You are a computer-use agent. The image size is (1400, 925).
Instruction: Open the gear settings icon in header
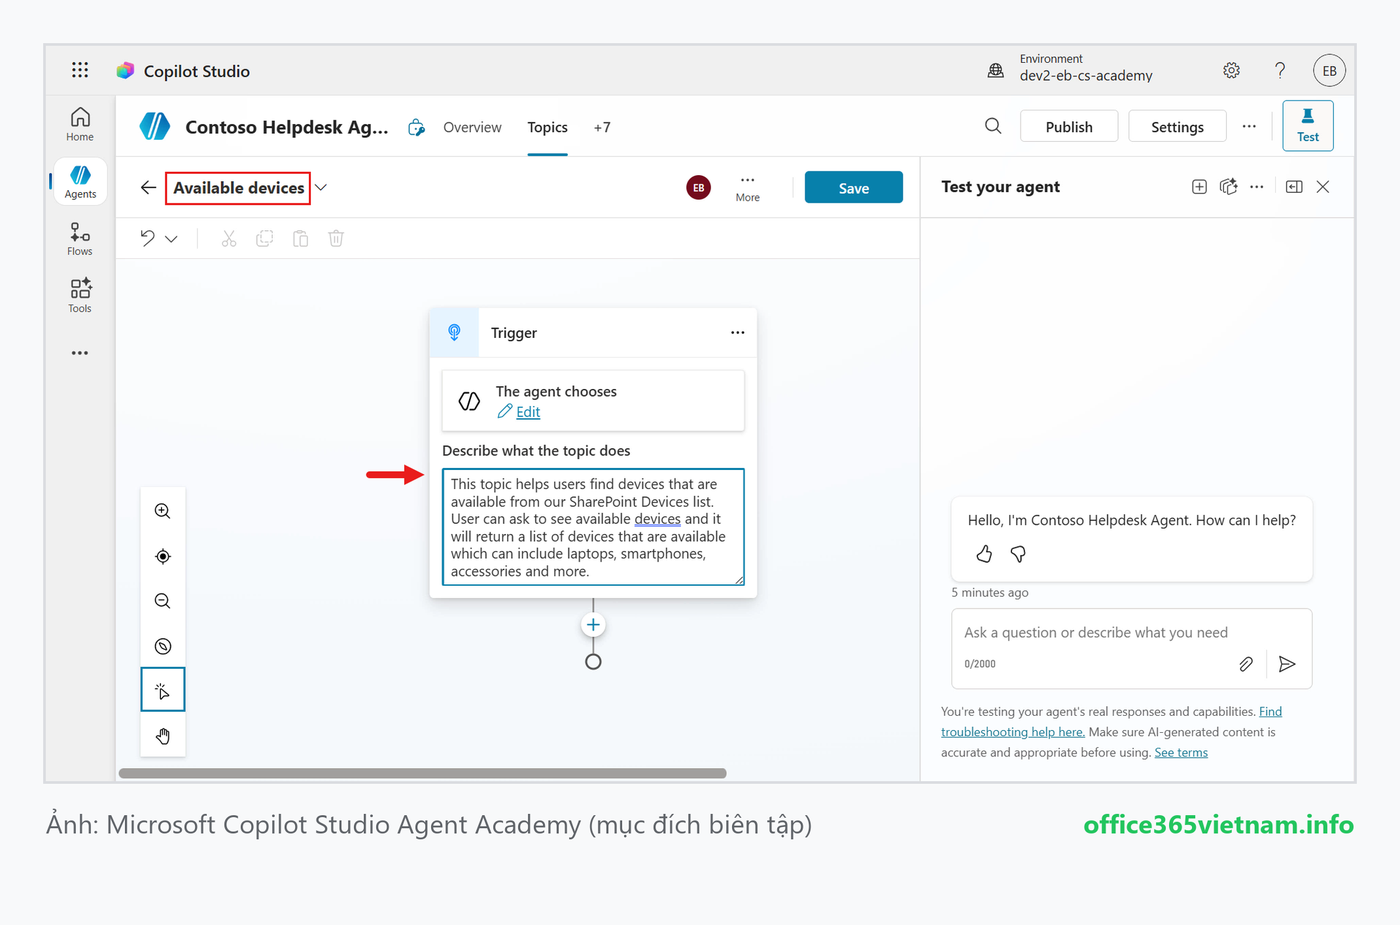pos(1231,70)
